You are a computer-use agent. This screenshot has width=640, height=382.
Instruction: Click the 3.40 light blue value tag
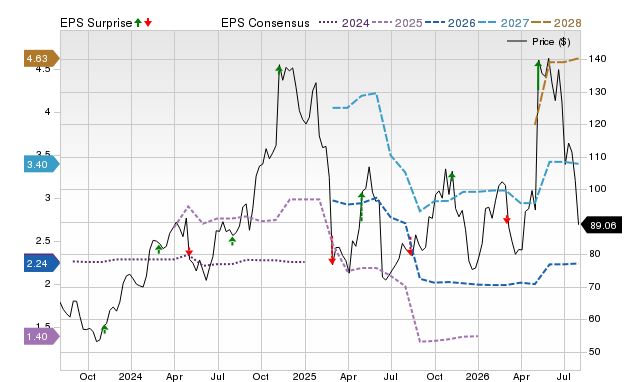[x=41, y=164]
